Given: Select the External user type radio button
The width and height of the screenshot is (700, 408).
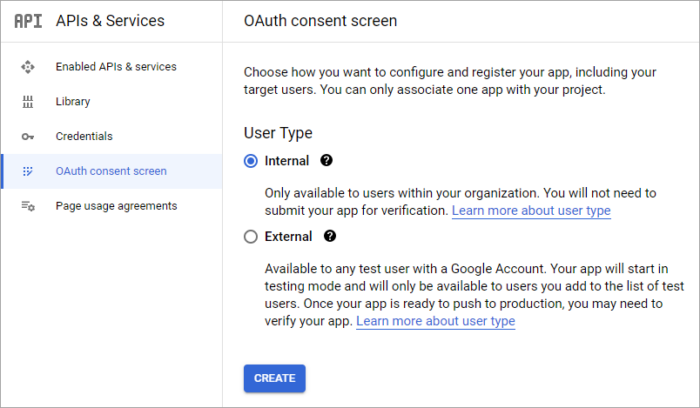Looking at the screenshot, I should point(250,237).
